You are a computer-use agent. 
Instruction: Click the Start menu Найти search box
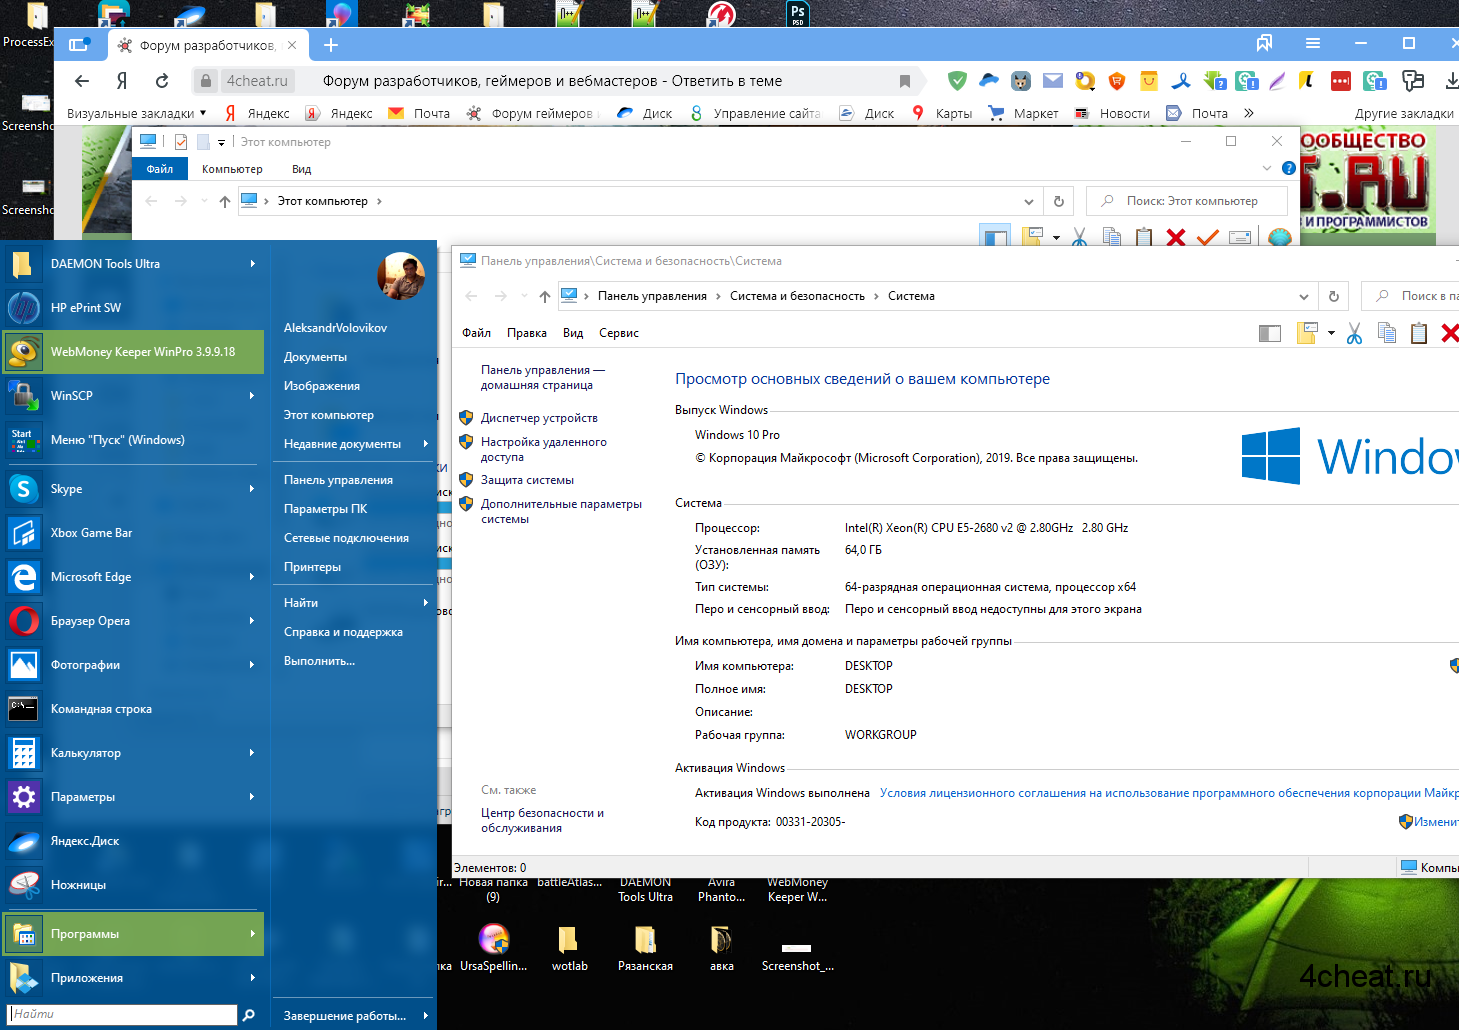(123, 1014)
